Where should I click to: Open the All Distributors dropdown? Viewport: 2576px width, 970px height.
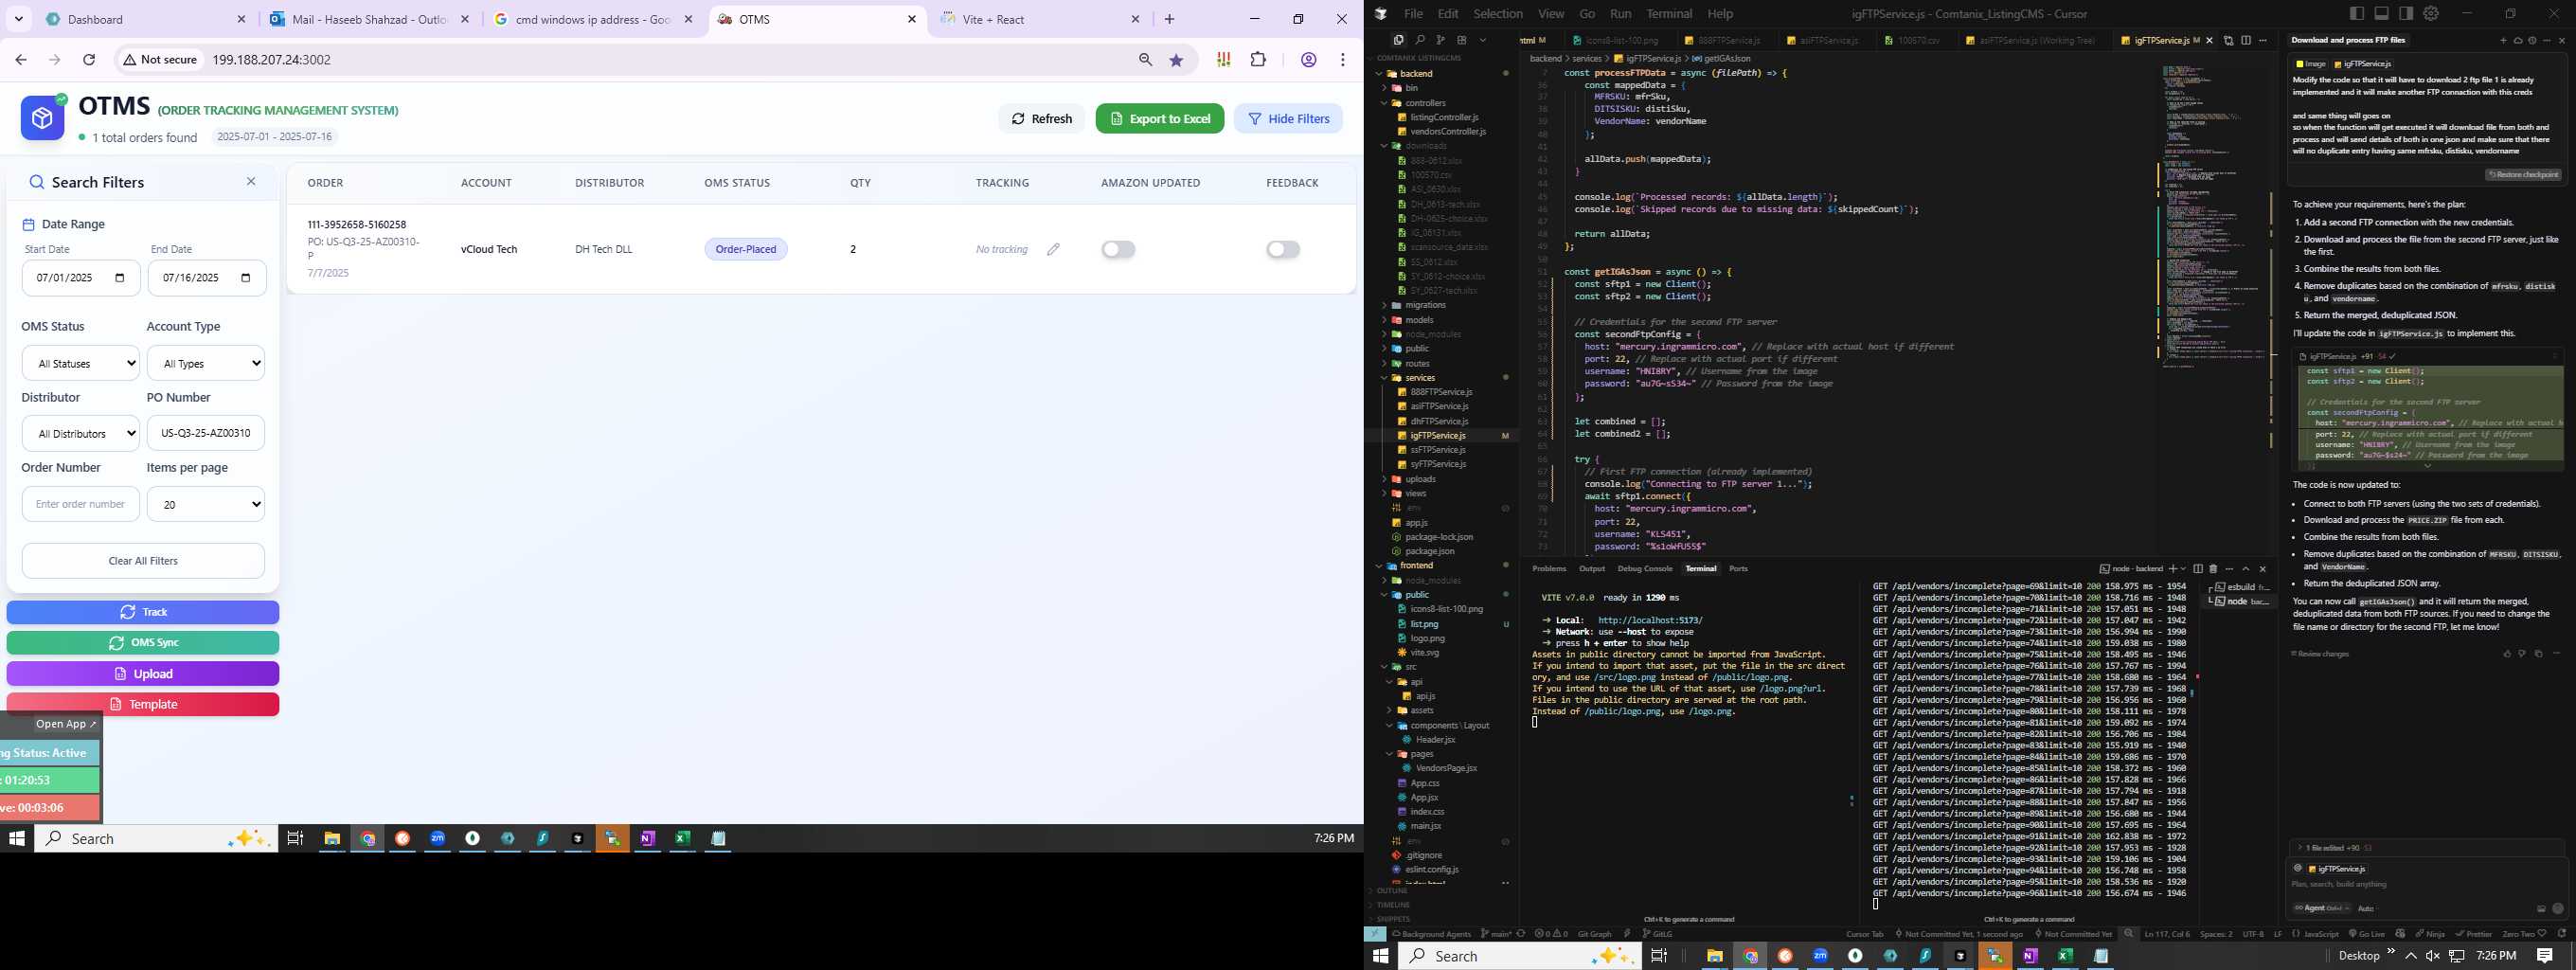pyautogui.click(x=80, y=433)
